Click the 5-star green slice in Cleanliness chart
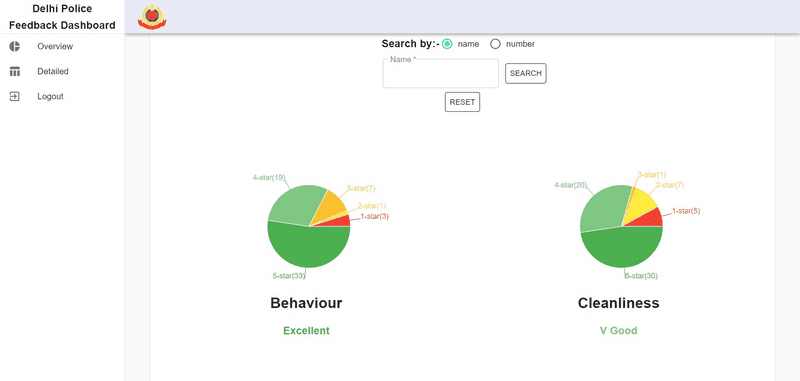The width and height of the screenshot is (800, 381). [x=621, y=248]
